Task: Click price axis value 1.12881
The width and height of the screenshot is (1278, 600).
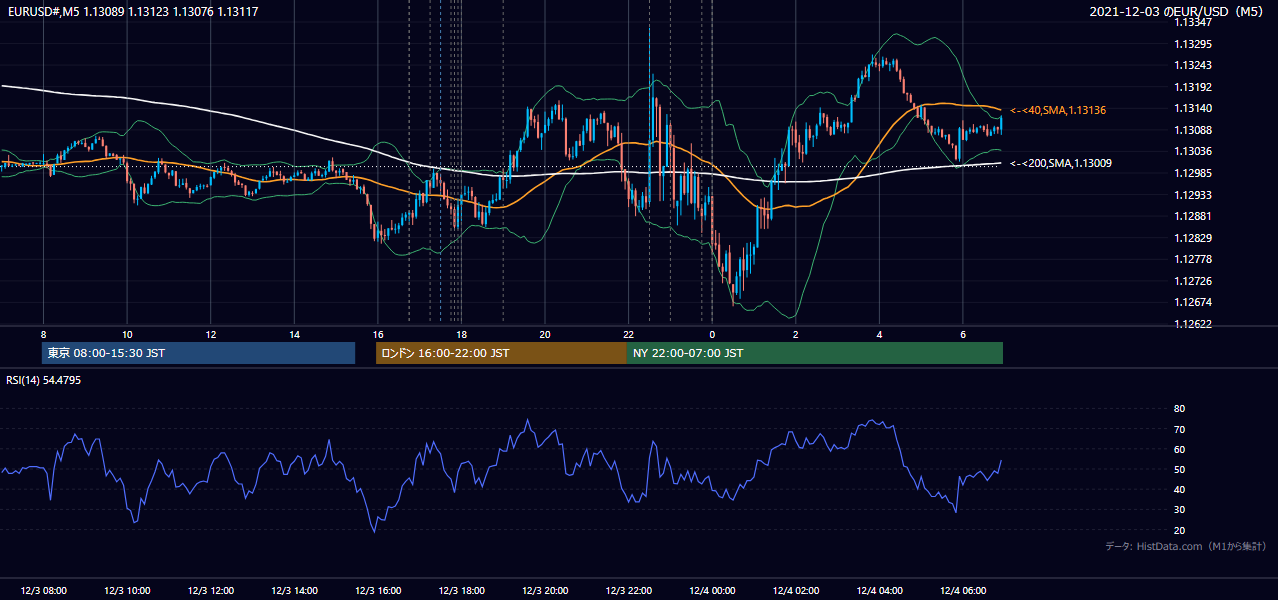Action: pos(1194,216)
